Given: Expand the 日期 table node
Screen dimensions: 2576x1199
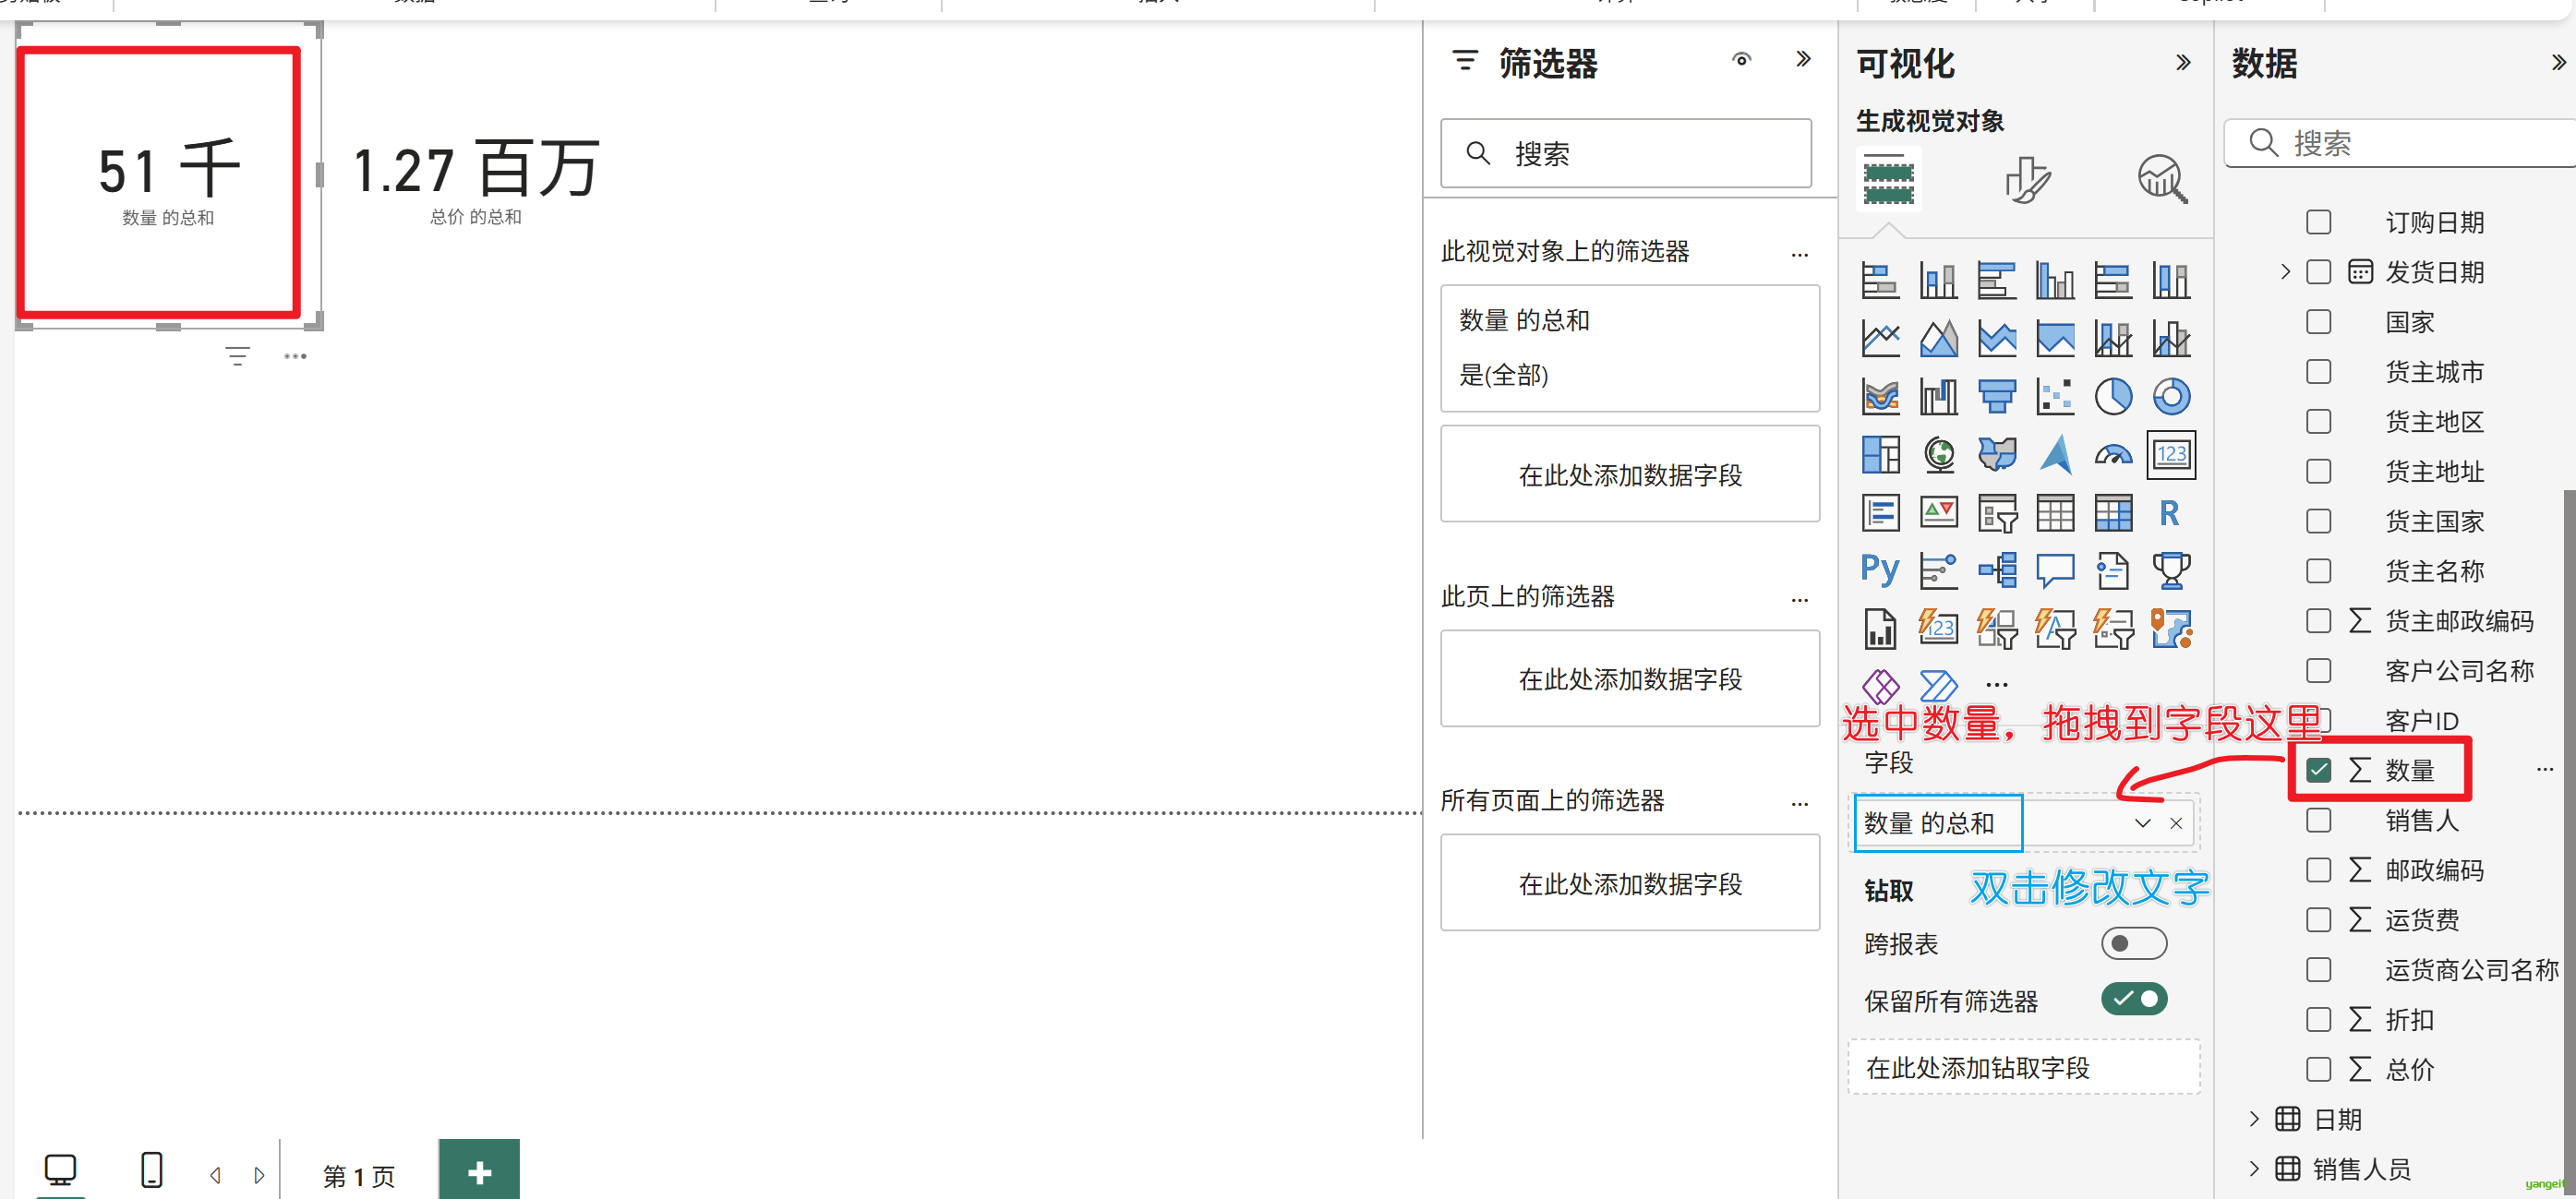Looking at the screenshot, I should click(x=2254, y=1119).
